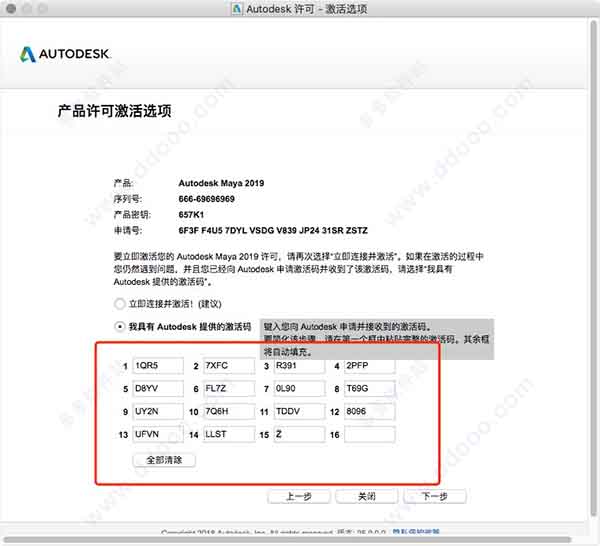Click activation code field 1 containing 1QR5

point(158,366)
